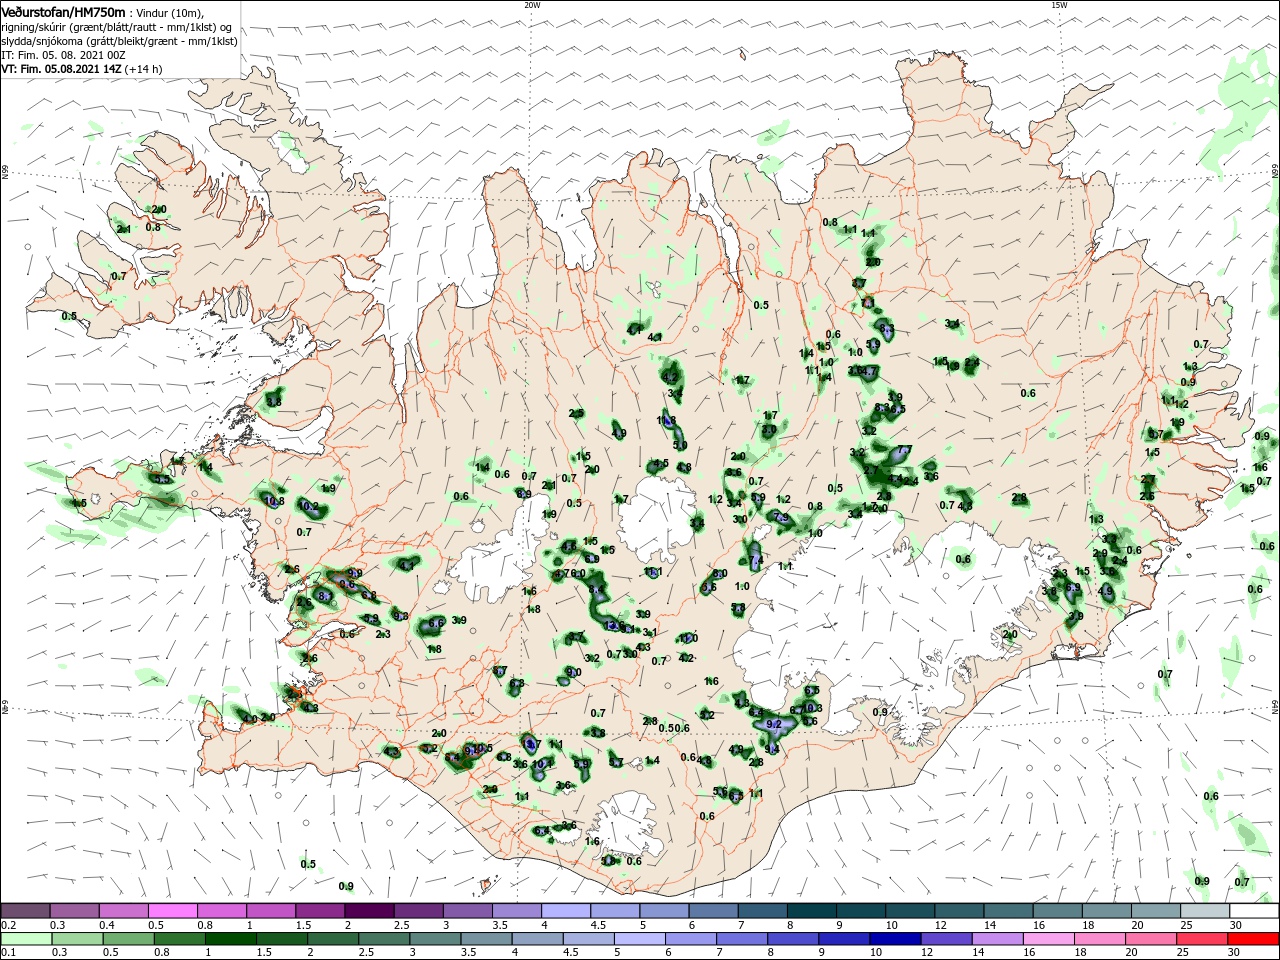The width and height of the screenshot is (1280, 960).
Task: Click the 0.2 label on the upper legend scale
Action: point(8,925)
